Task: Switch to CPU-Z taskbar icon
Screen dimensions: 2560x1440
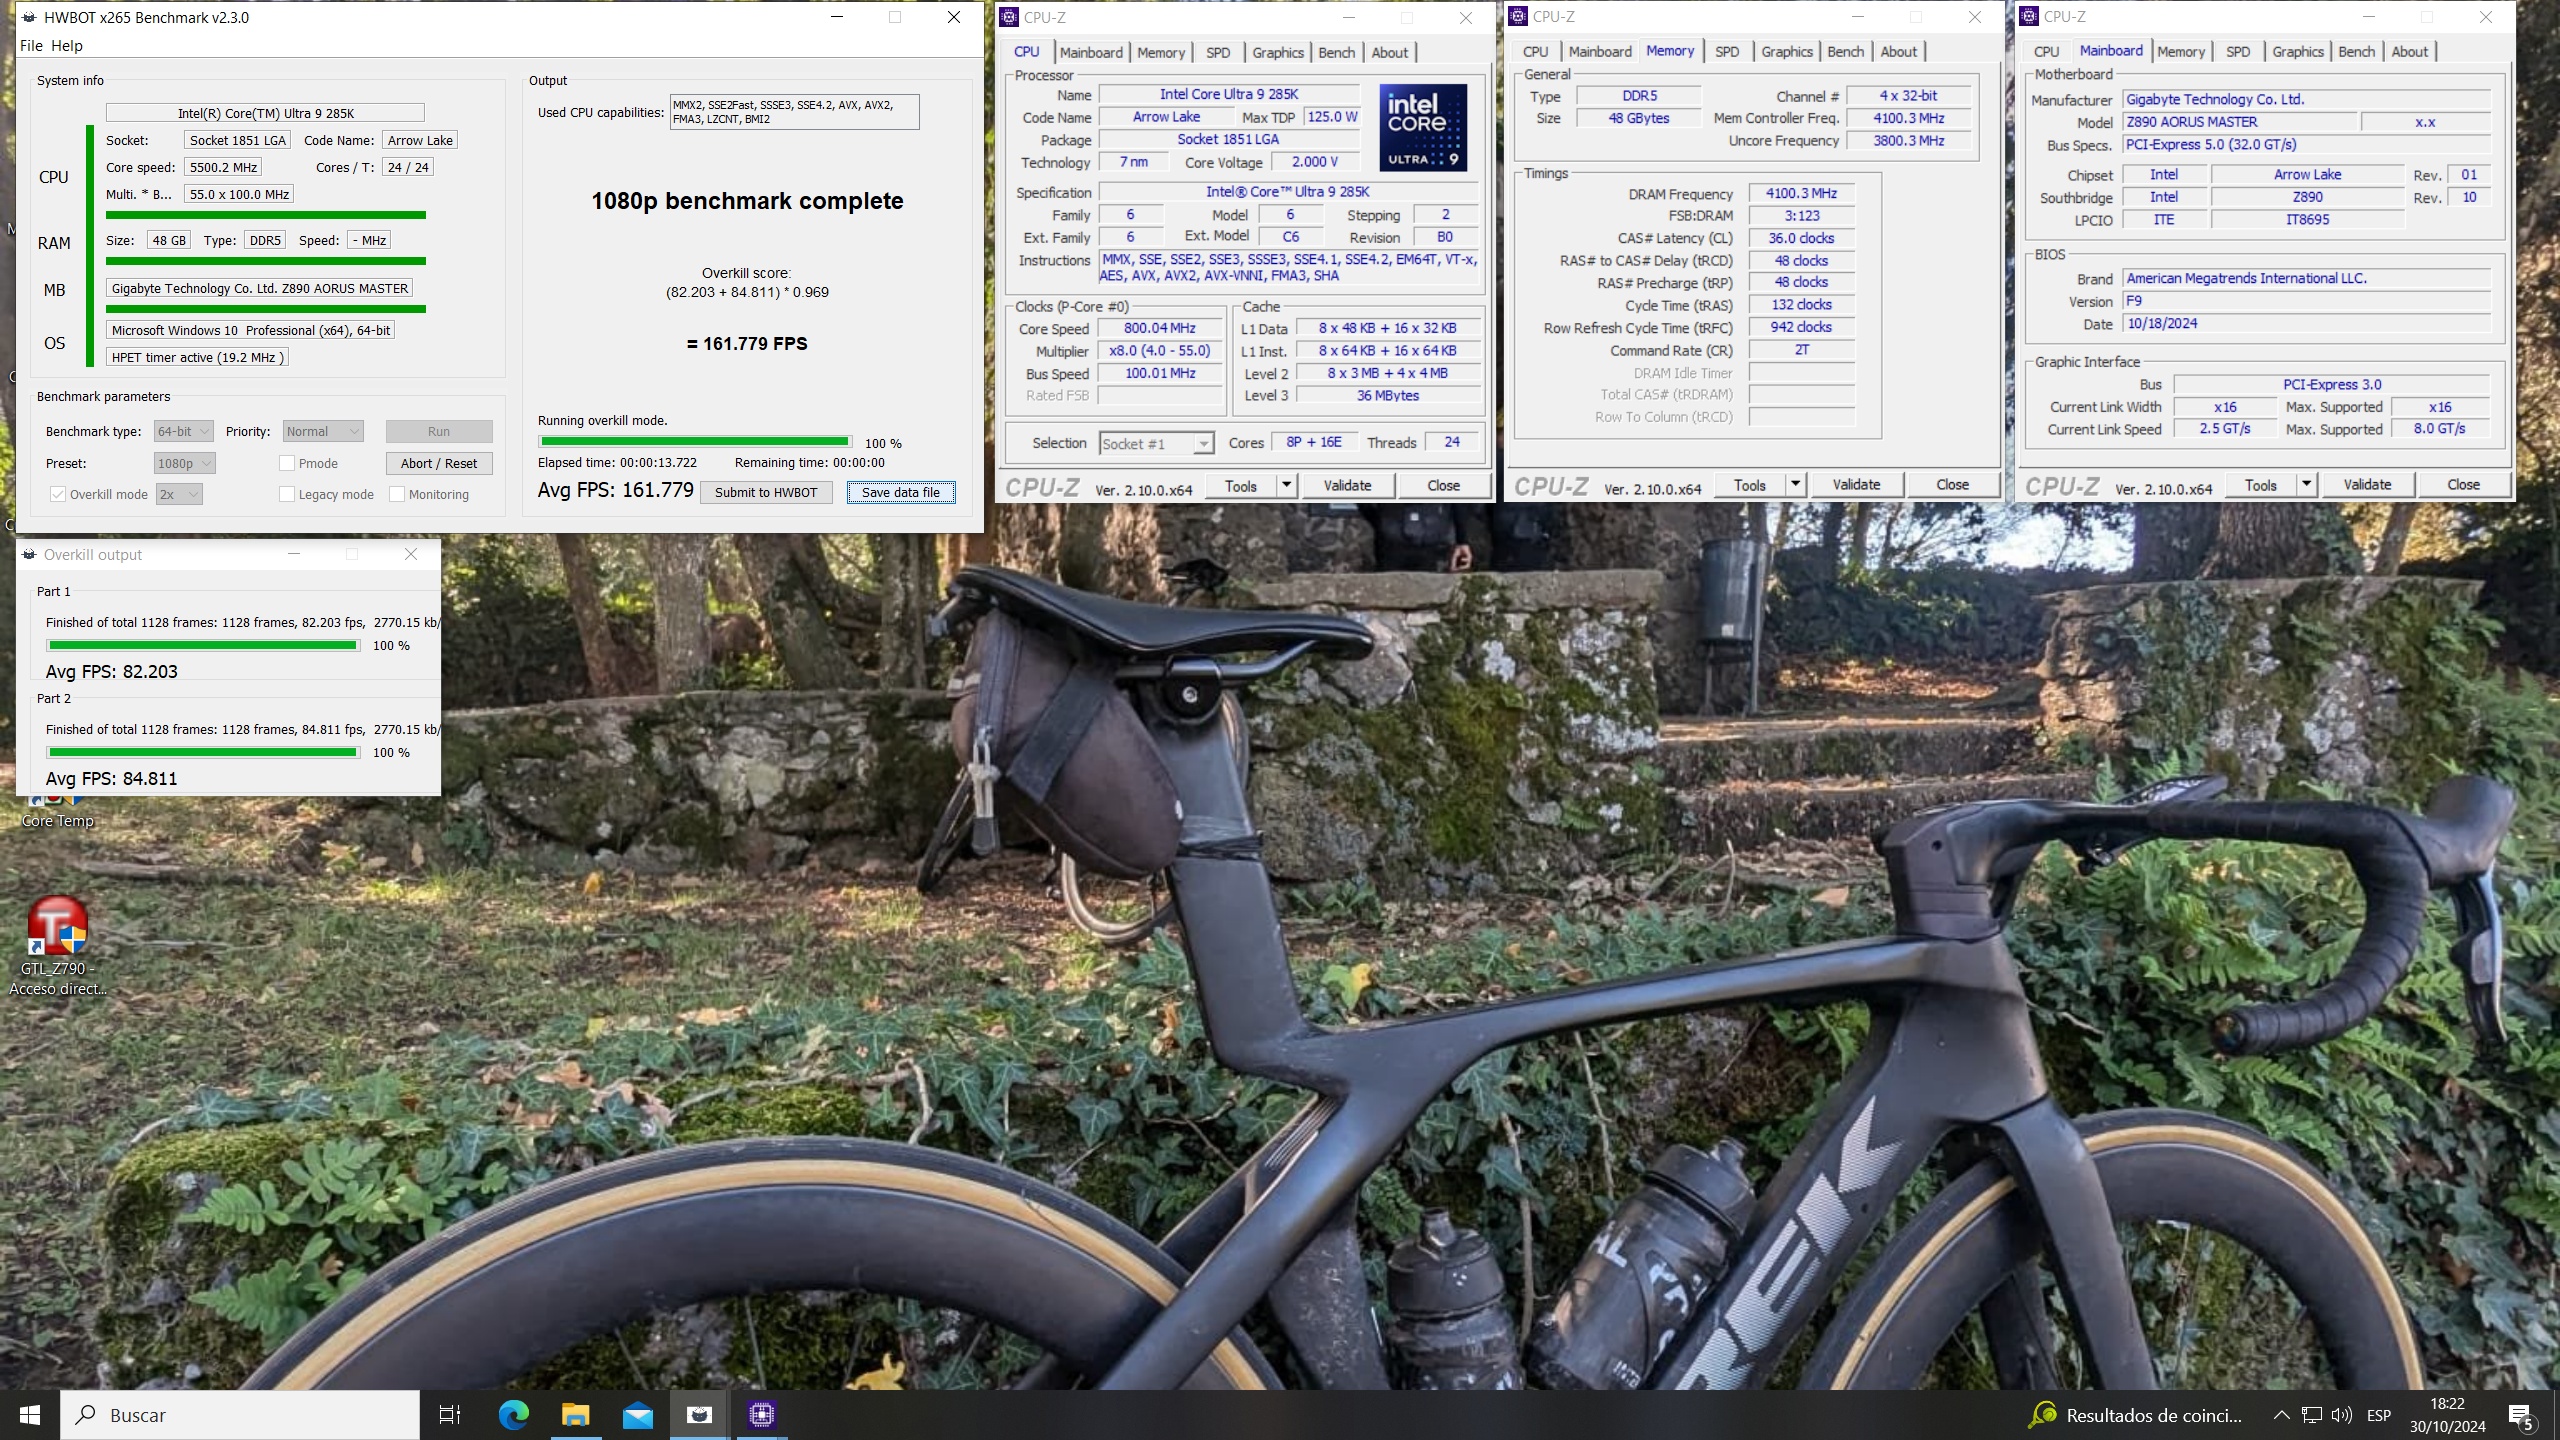Action: (761, 1414)
